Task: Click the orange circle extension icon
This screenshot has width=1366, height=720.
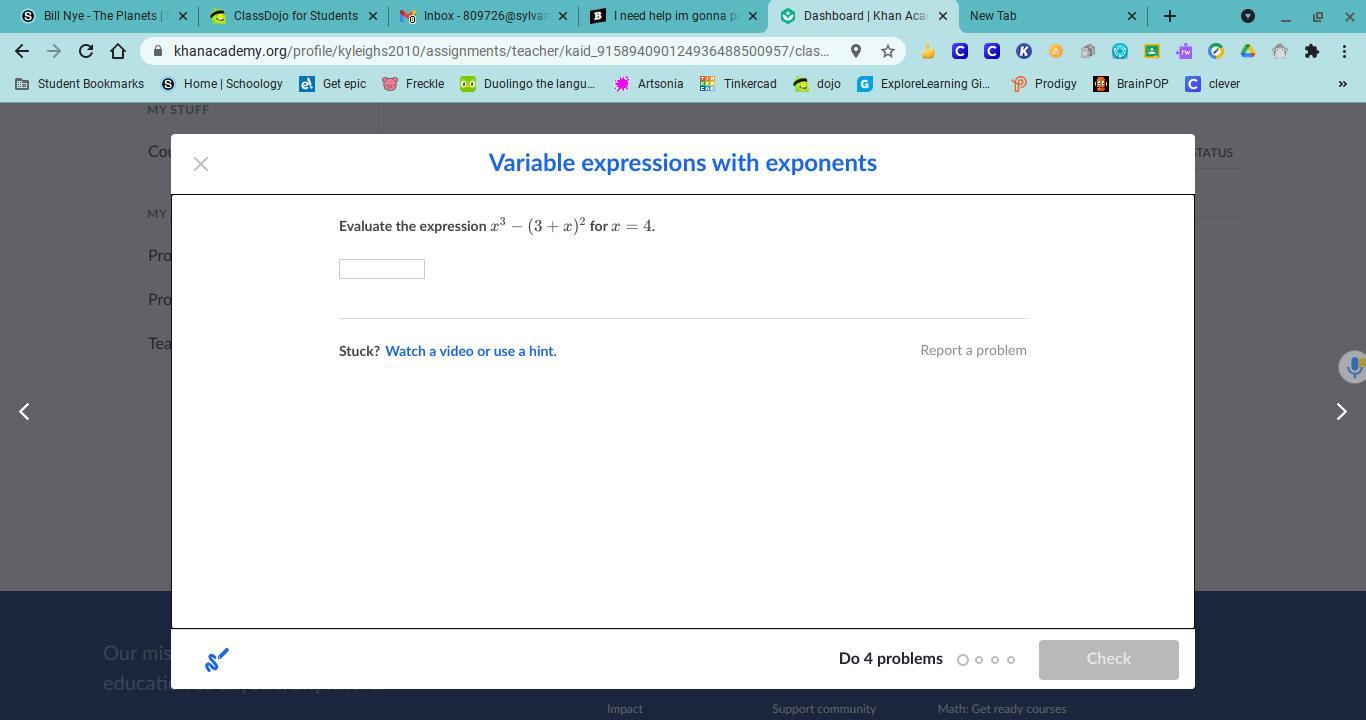Action: click(x=1056, y=51)
